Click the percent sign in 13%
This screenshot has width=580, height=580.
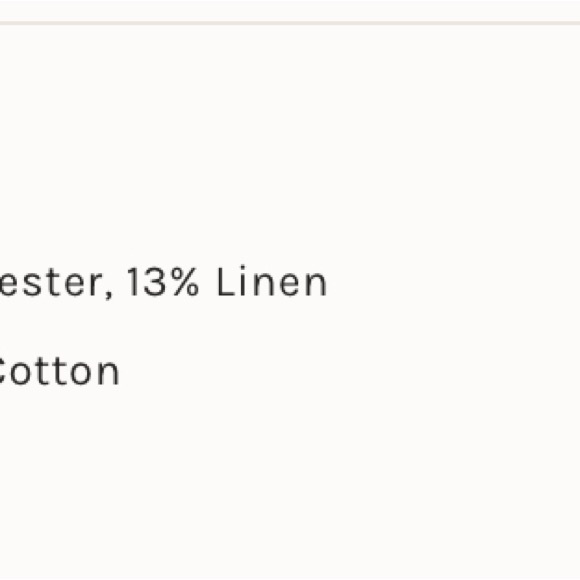pos(184,281)
